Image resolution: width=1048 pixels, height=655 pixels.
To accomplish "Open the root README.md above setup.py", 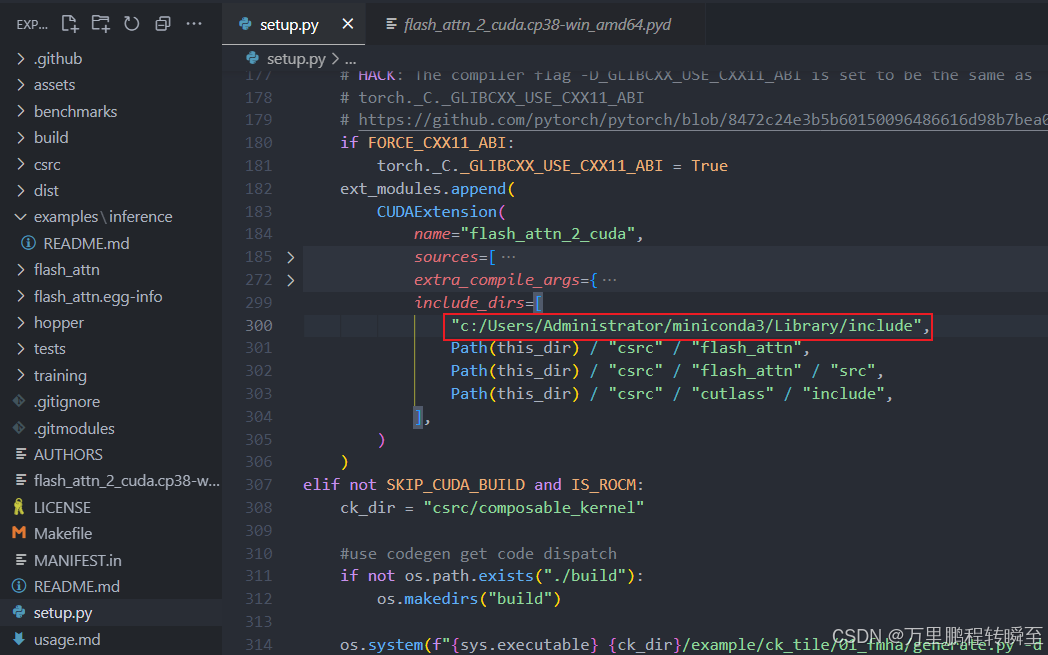I will [111, 587].
